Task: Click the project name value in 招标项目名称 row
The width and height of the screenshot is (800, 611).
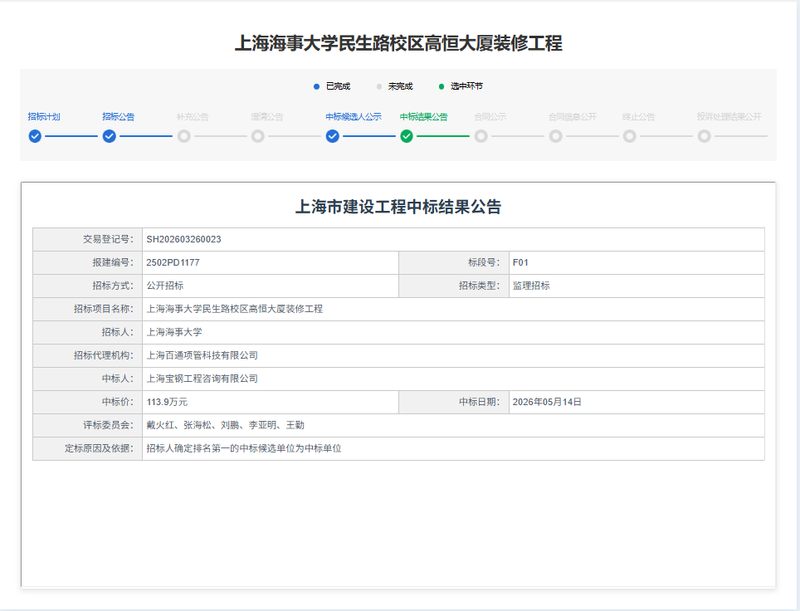Action: coord(235,309)
